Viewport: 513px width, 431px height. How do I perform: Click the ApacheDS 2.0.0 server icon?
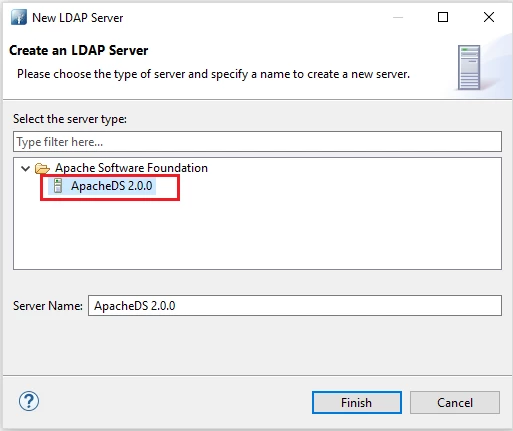click(58, 186)
